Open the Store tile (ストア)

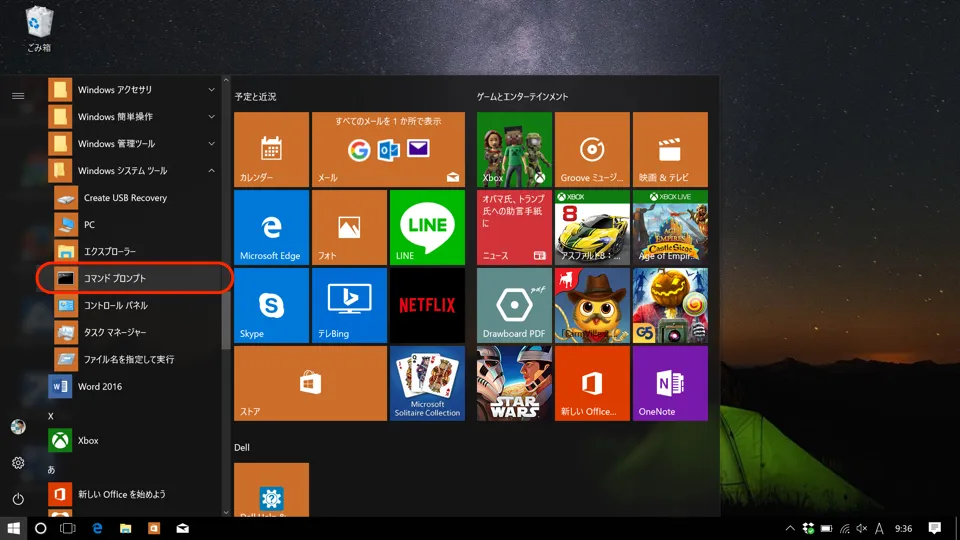310,383
